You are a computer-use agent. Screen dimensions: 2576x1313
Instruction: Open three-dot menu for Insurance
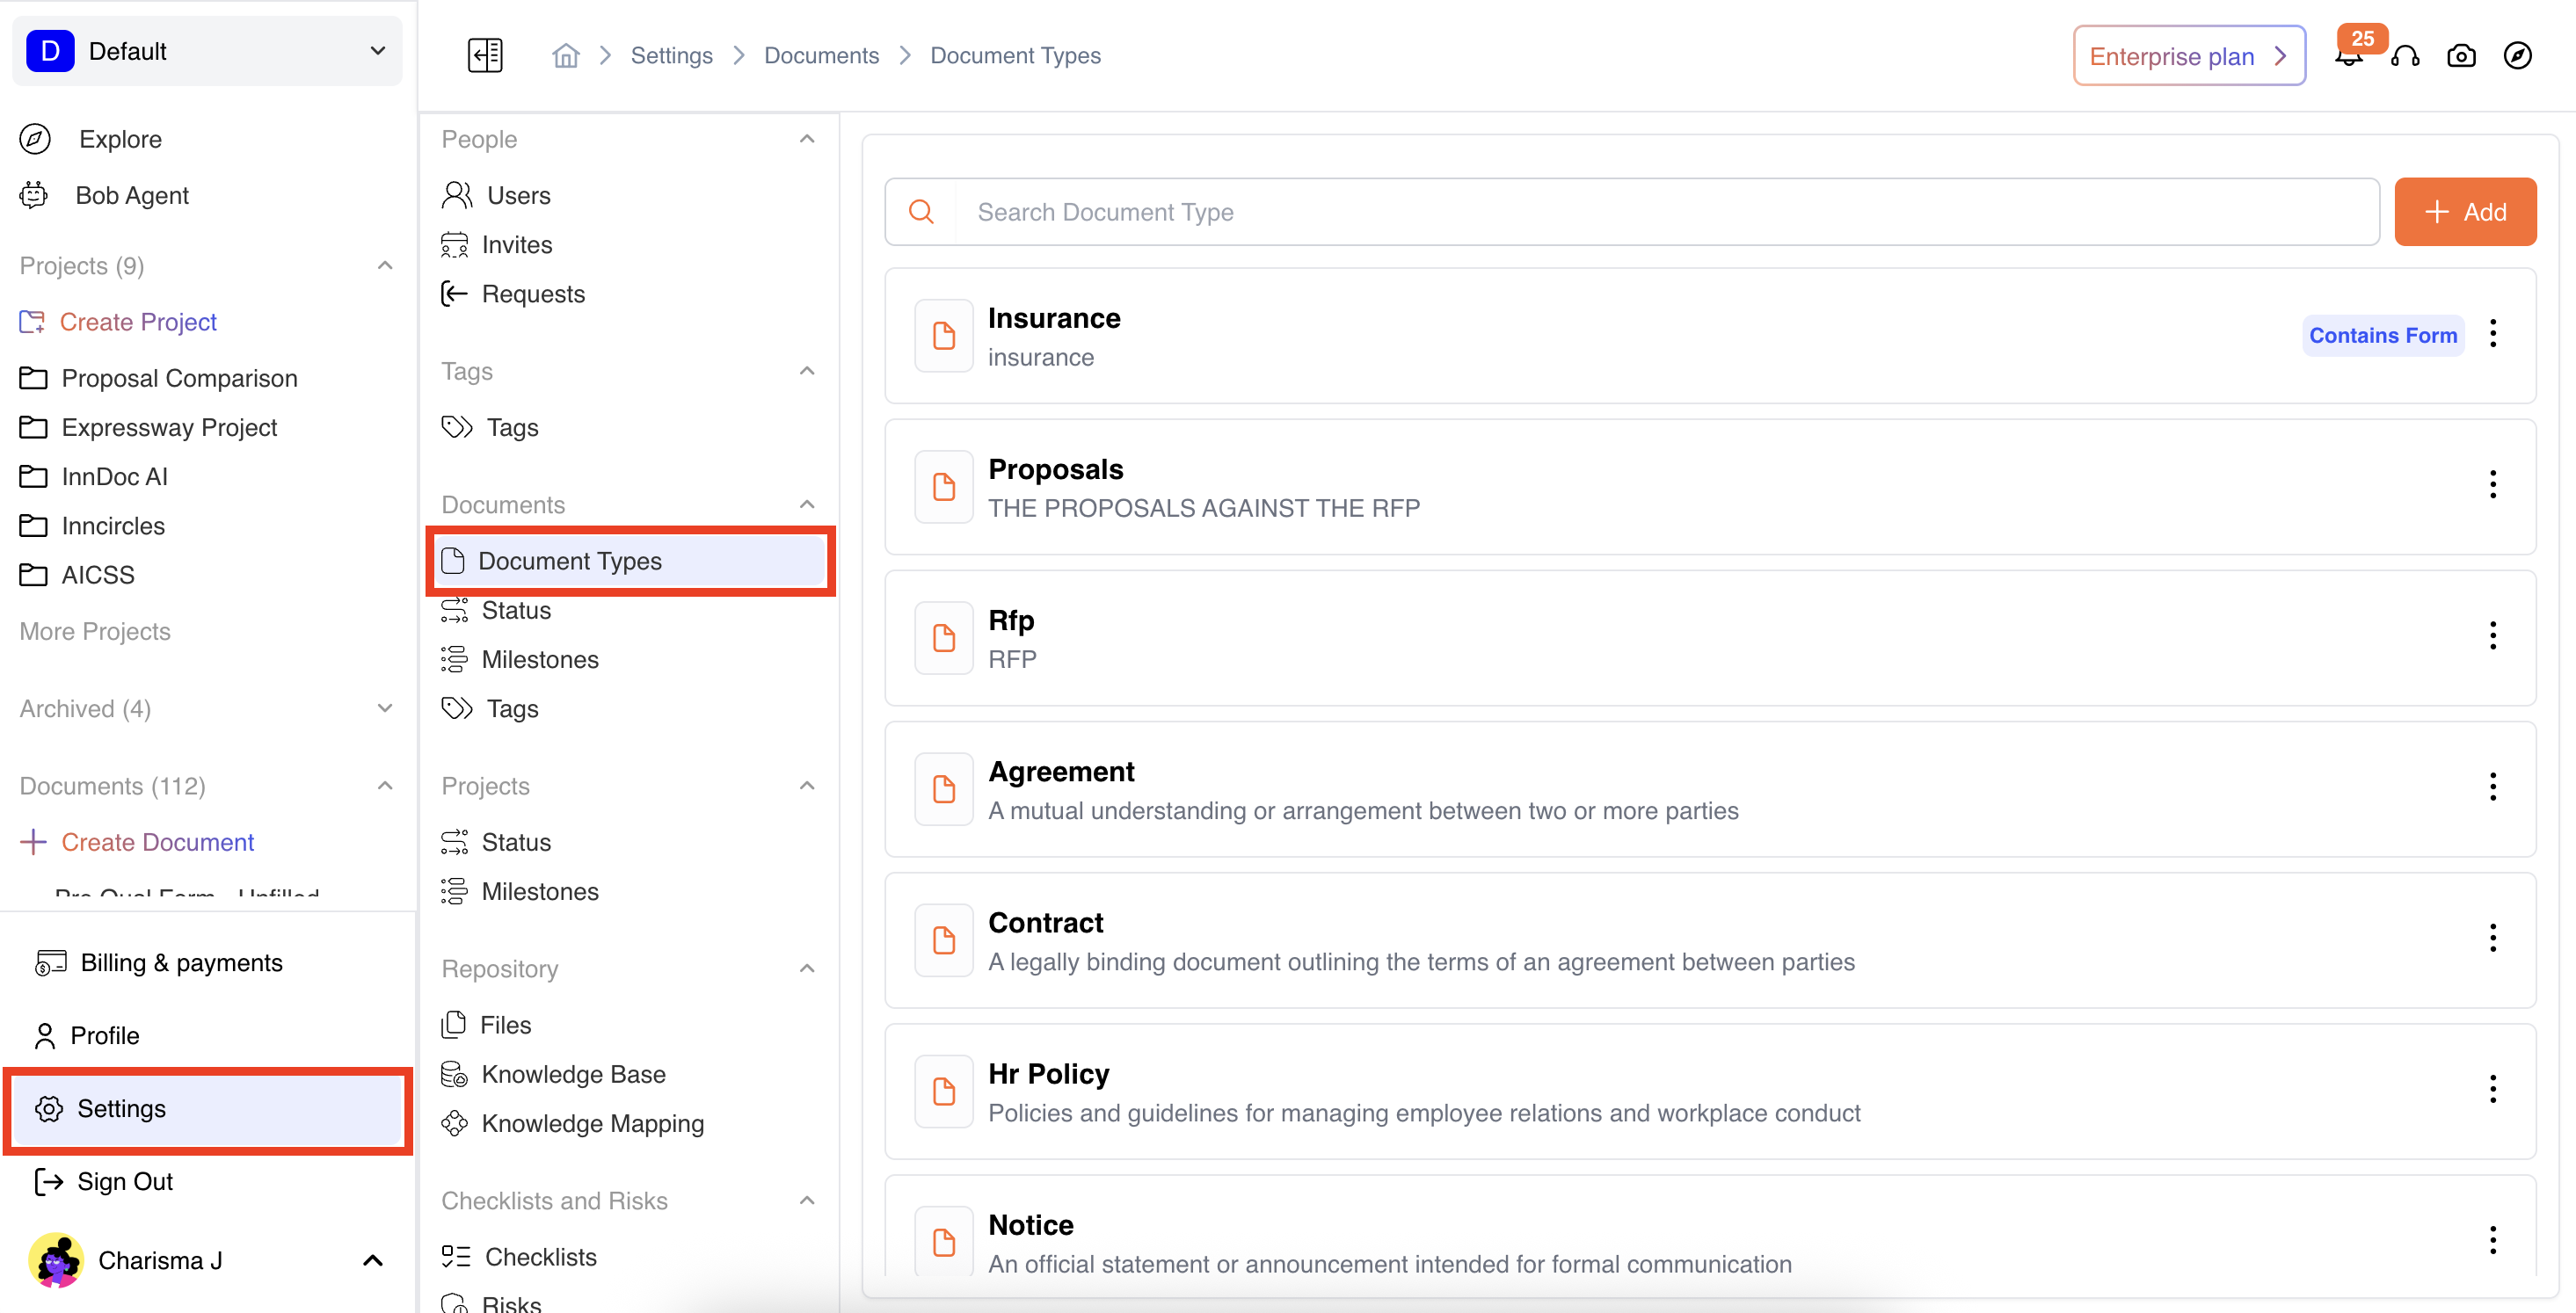click(2492, 334)
